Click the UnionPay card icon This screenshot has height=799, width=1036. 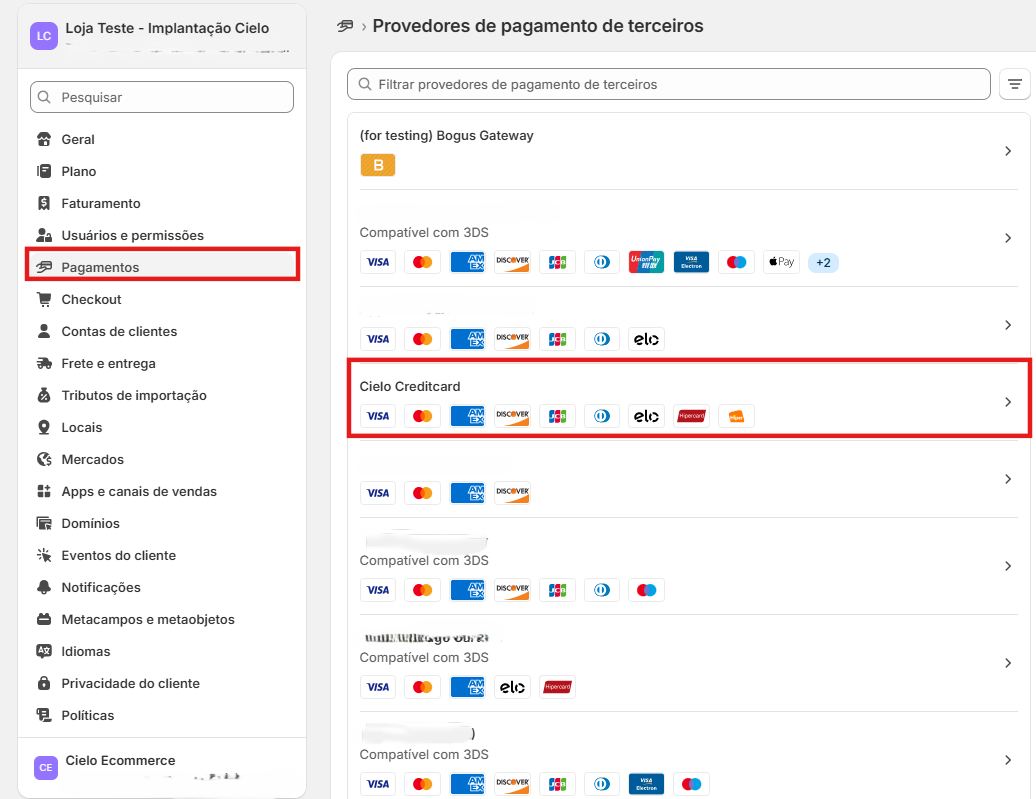646,262
